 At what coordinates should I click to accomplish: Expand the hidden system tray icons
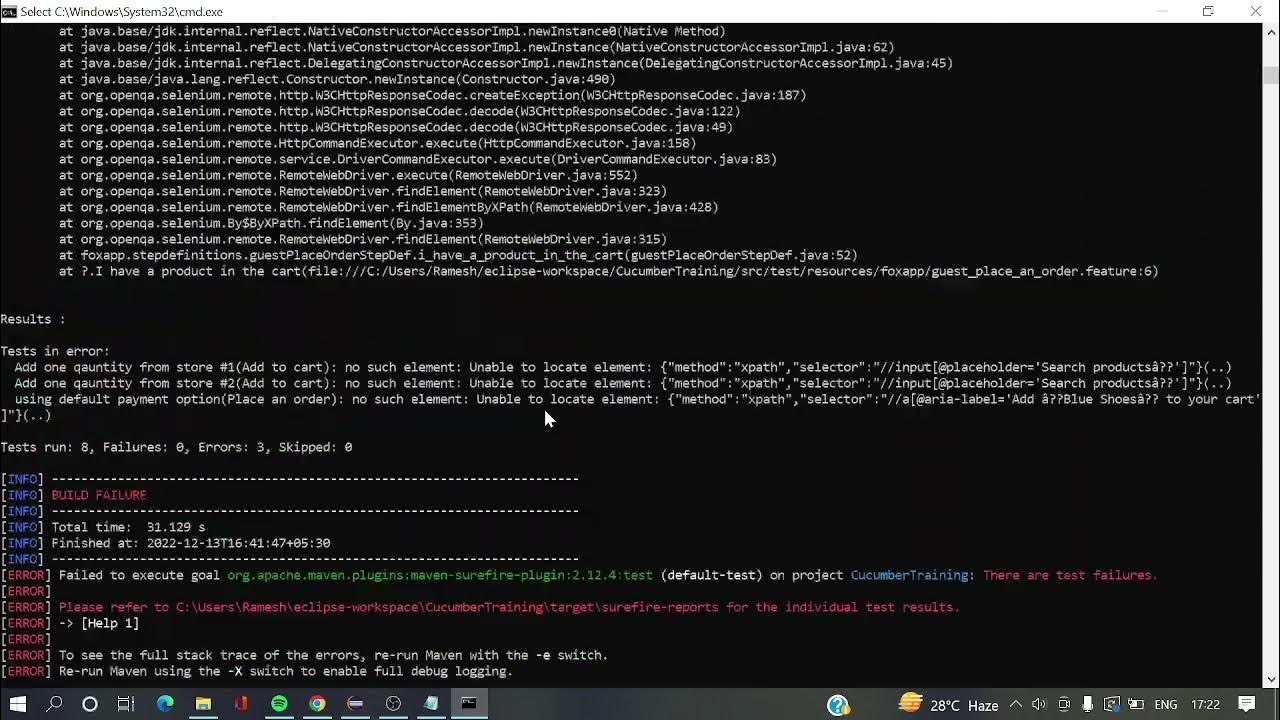1016,704
